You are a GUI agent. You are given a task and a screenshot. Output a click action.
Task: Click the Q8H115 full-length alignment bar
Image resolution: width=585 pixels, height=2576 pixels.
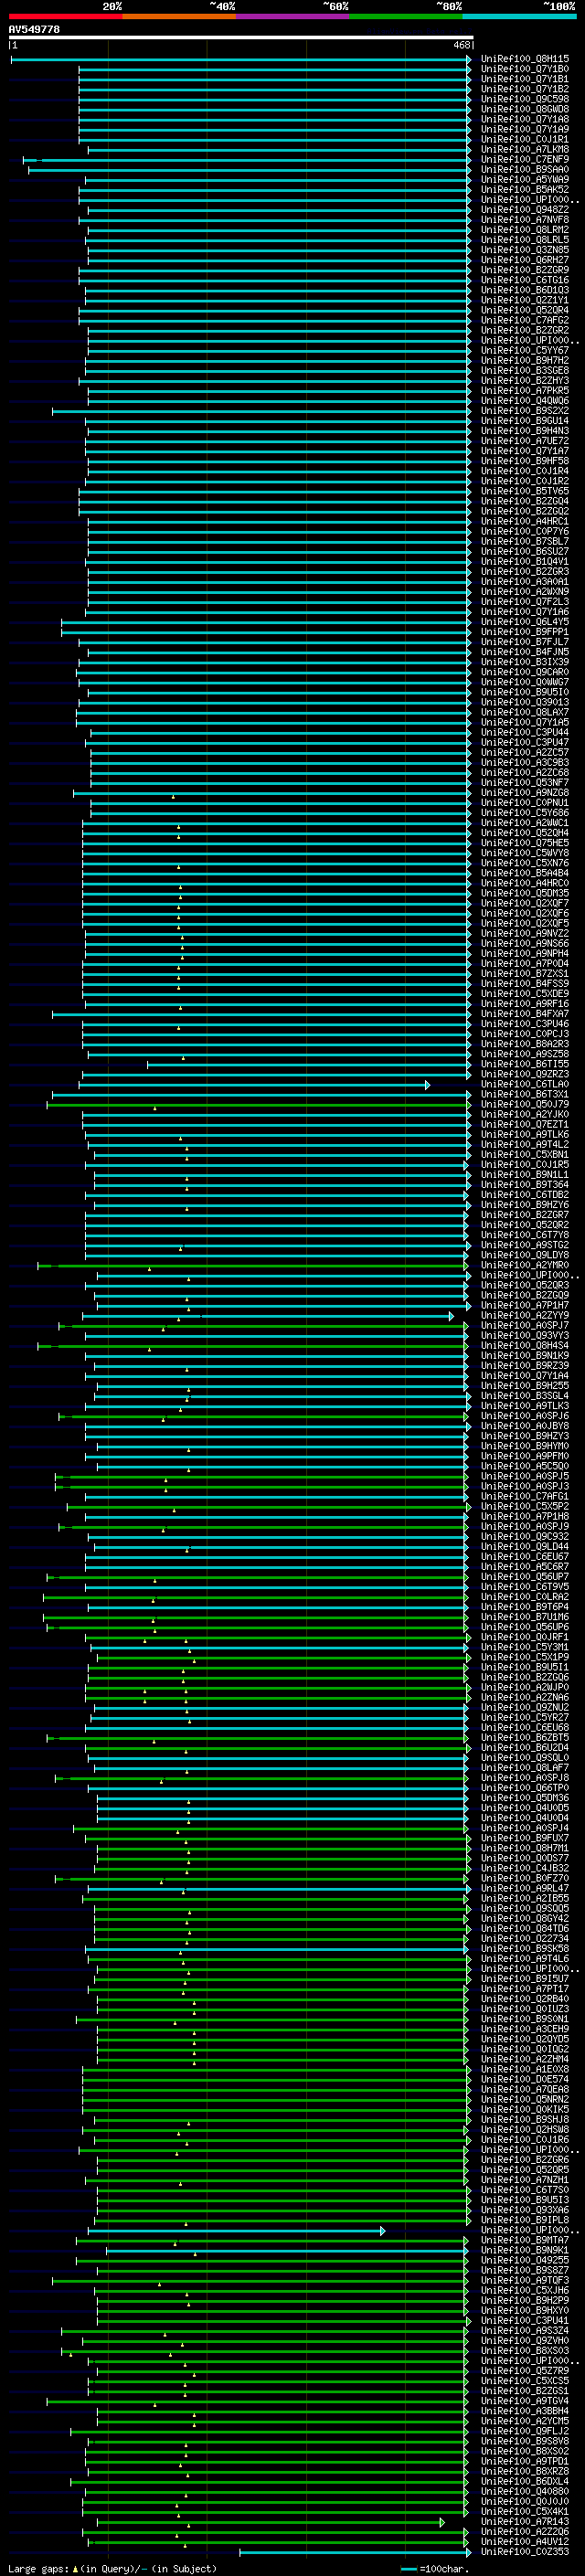click(241, 60)
